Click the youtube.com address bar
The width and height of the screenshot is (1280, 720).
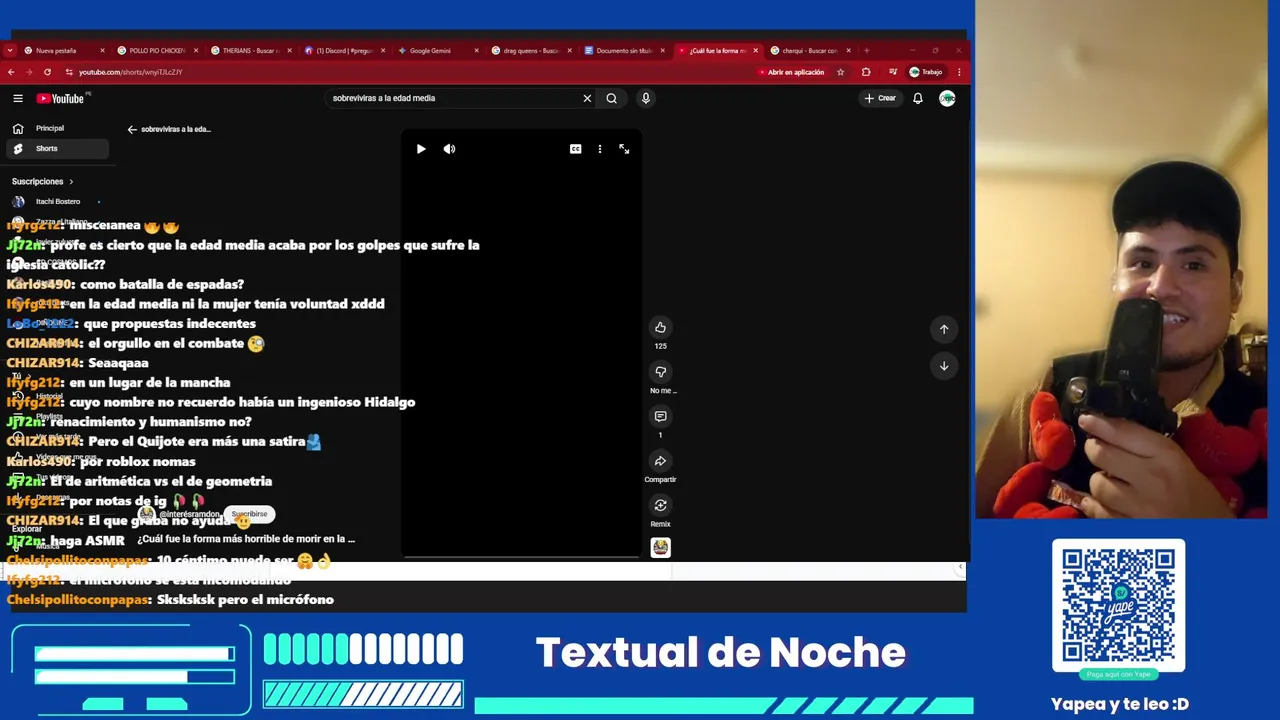[x=400, y=72]
